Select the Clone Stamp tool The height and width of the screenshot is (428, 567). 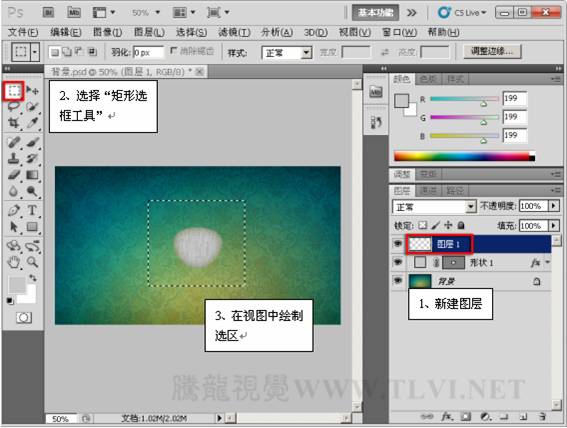click(14, 158)
